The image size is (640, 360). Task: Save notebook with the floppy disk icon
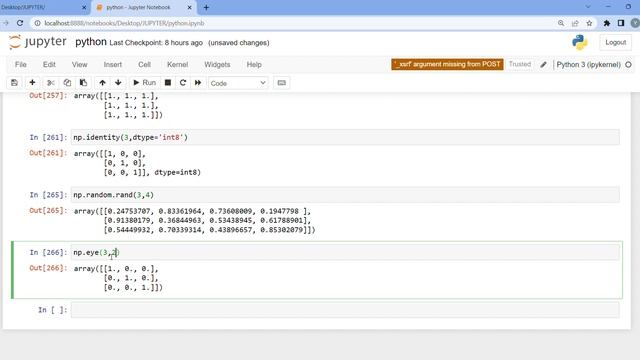(x=14, y=83)
